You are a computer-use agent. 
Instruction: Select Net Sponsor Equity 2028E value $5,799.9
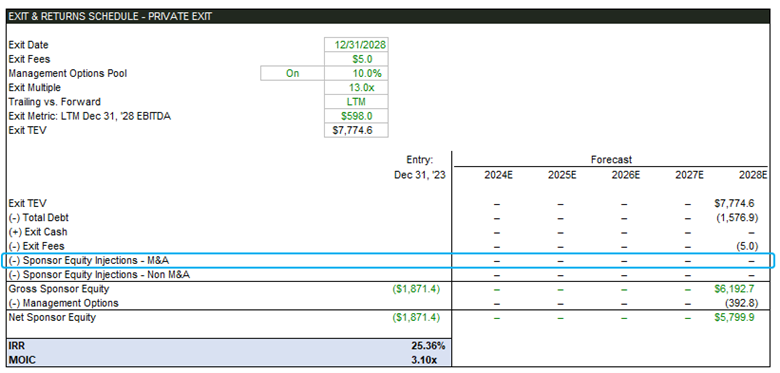[734, 317]
